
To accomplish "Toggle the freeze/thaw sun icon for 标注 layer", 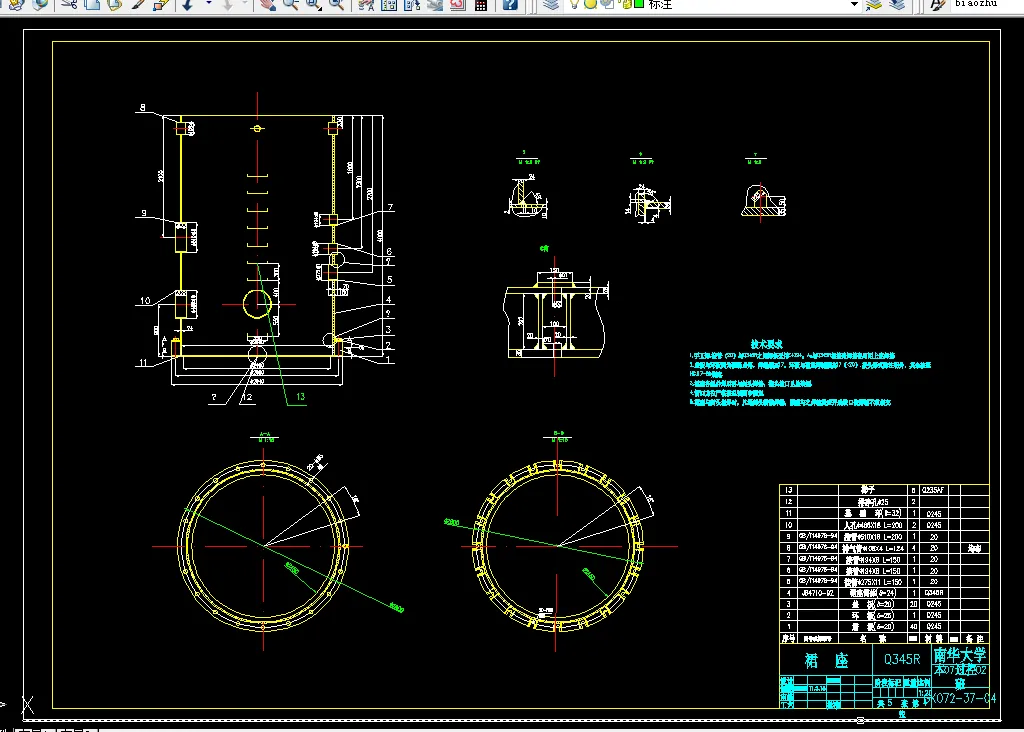I will (590, 4).
